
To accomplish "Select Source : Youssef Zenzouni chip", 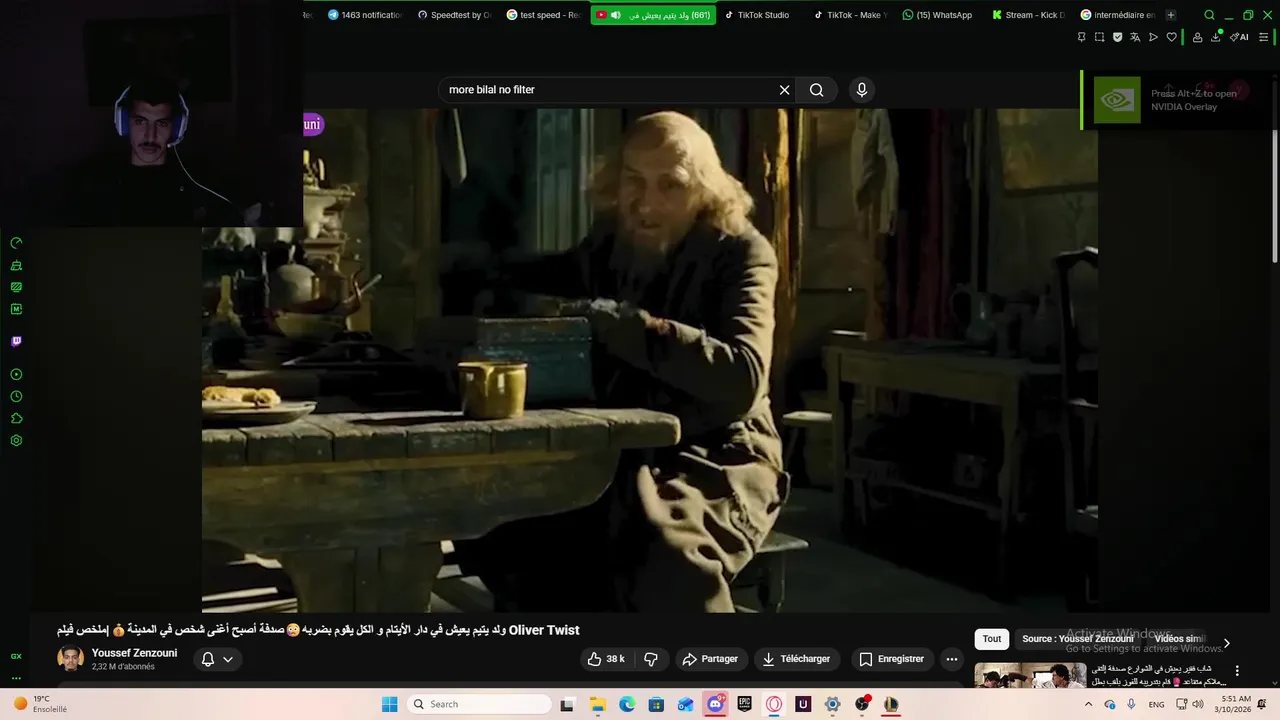I will point(1078,639).
